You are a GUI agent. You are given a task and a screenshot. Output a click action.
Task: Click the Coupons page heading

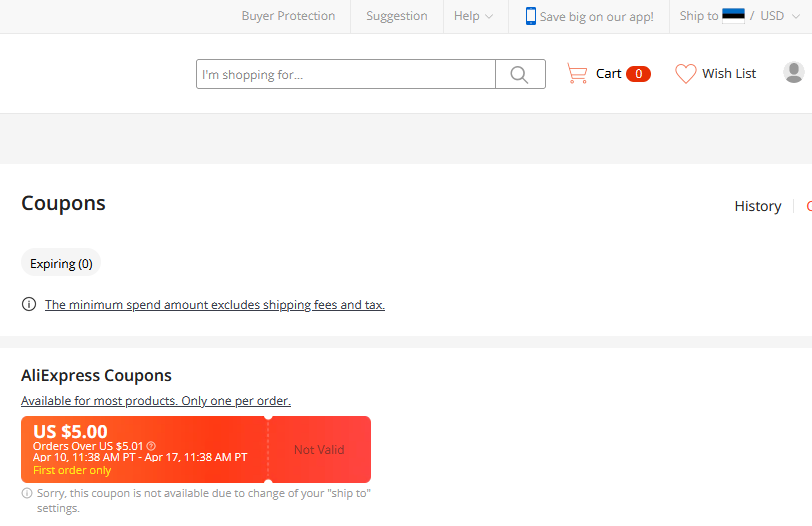point(63,203)
